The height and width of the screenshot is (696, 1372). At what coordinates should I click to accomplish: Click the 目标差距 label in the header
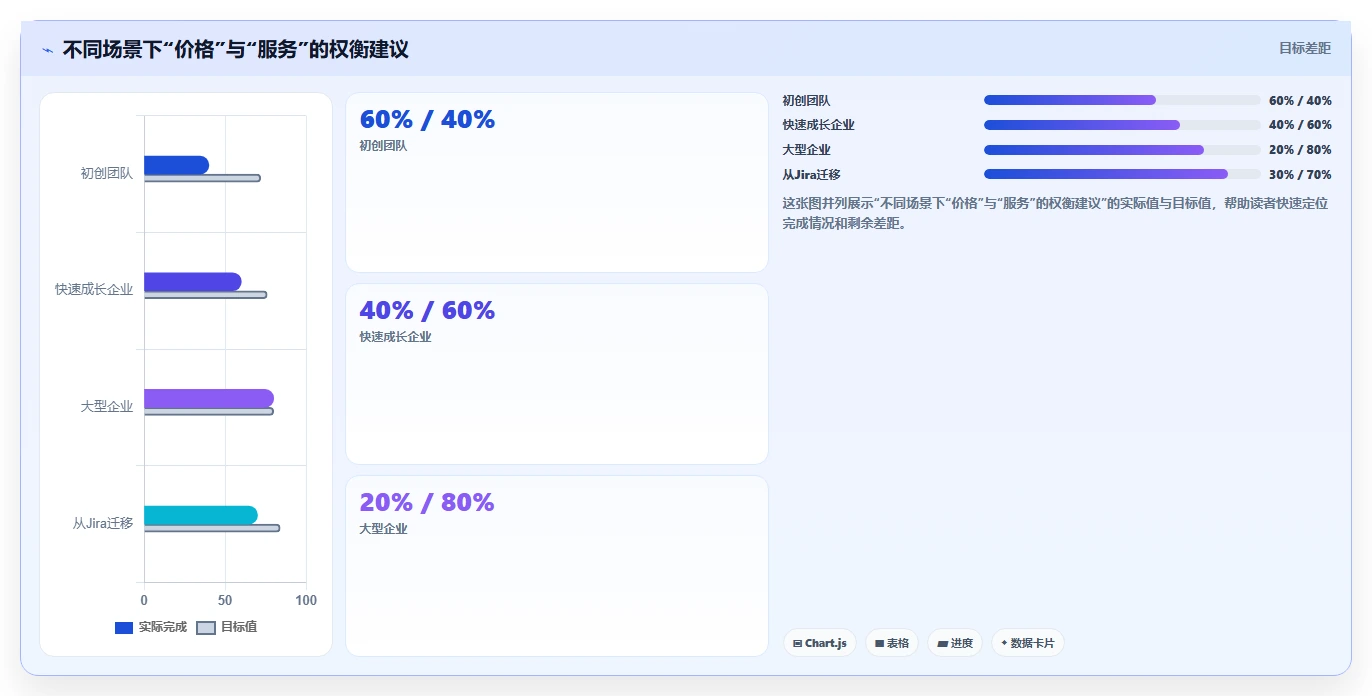[1305, 48]
